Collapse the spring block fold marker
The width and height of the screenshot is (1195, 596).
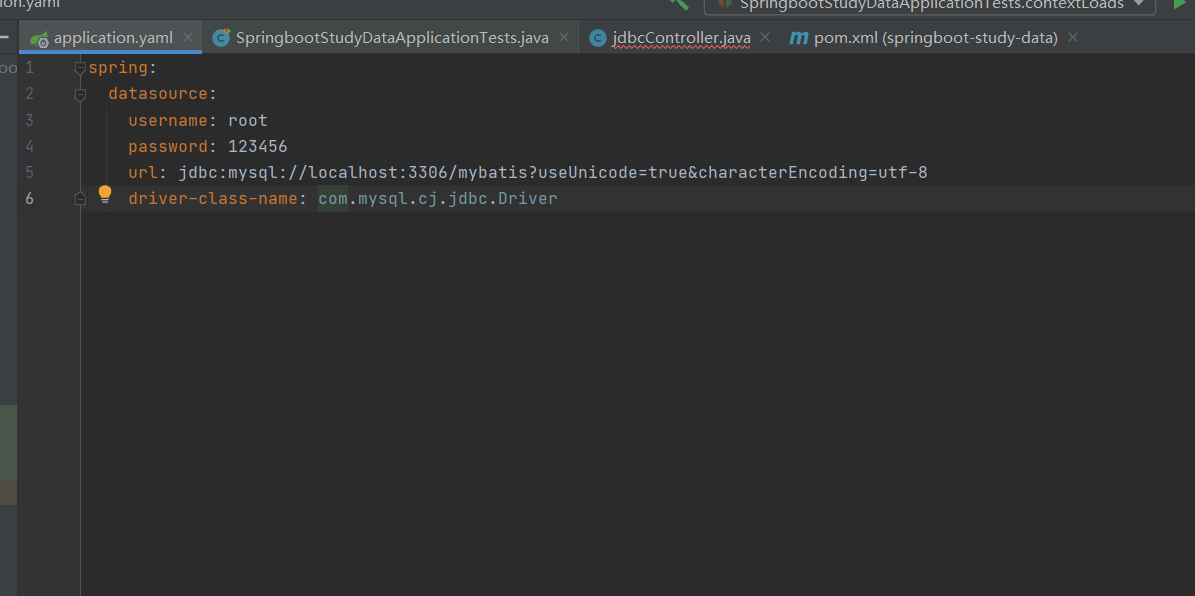coord(80,69)
